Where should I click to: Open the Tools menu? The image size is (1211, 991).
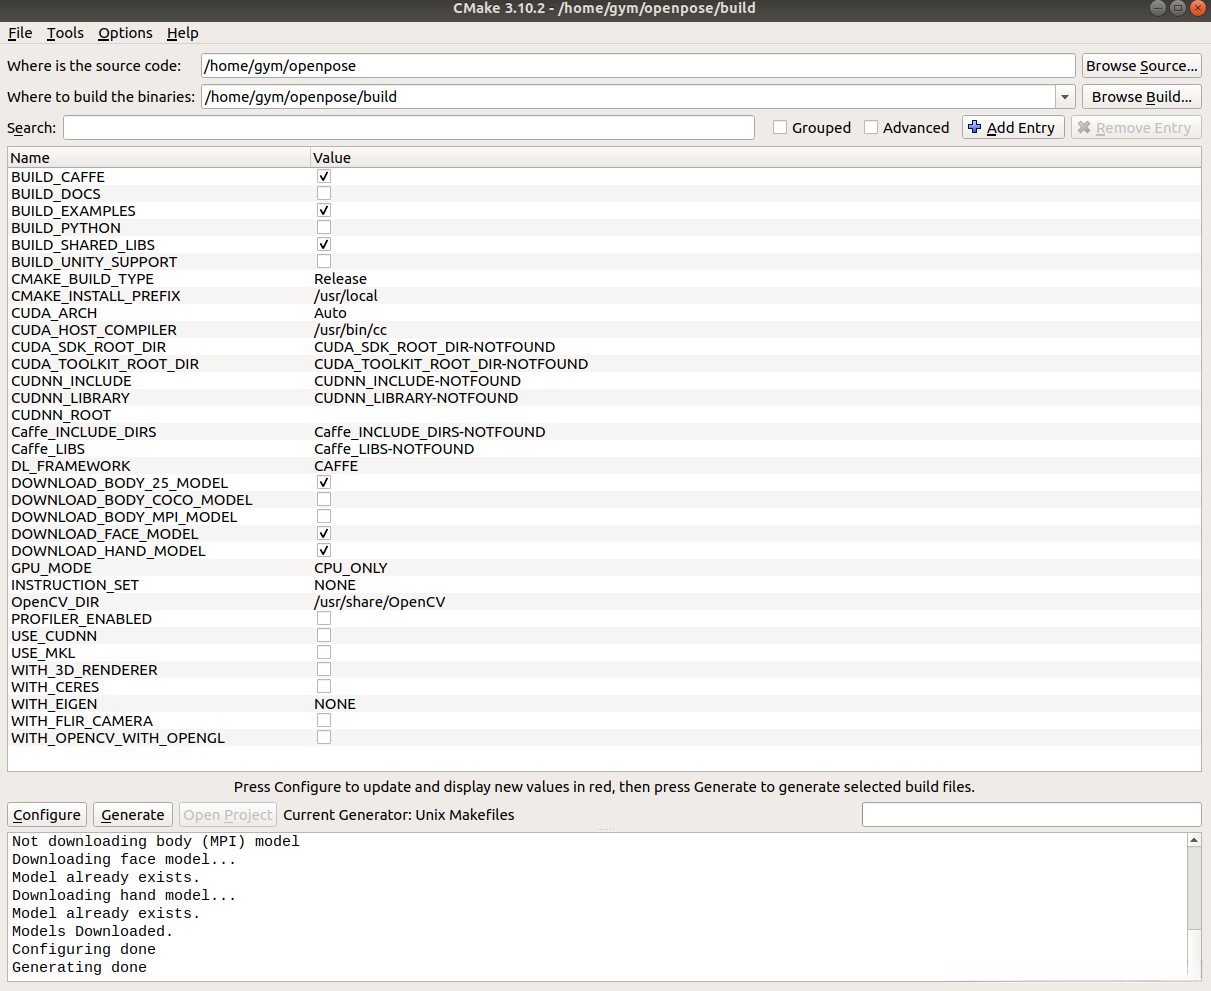click(65, 33)
